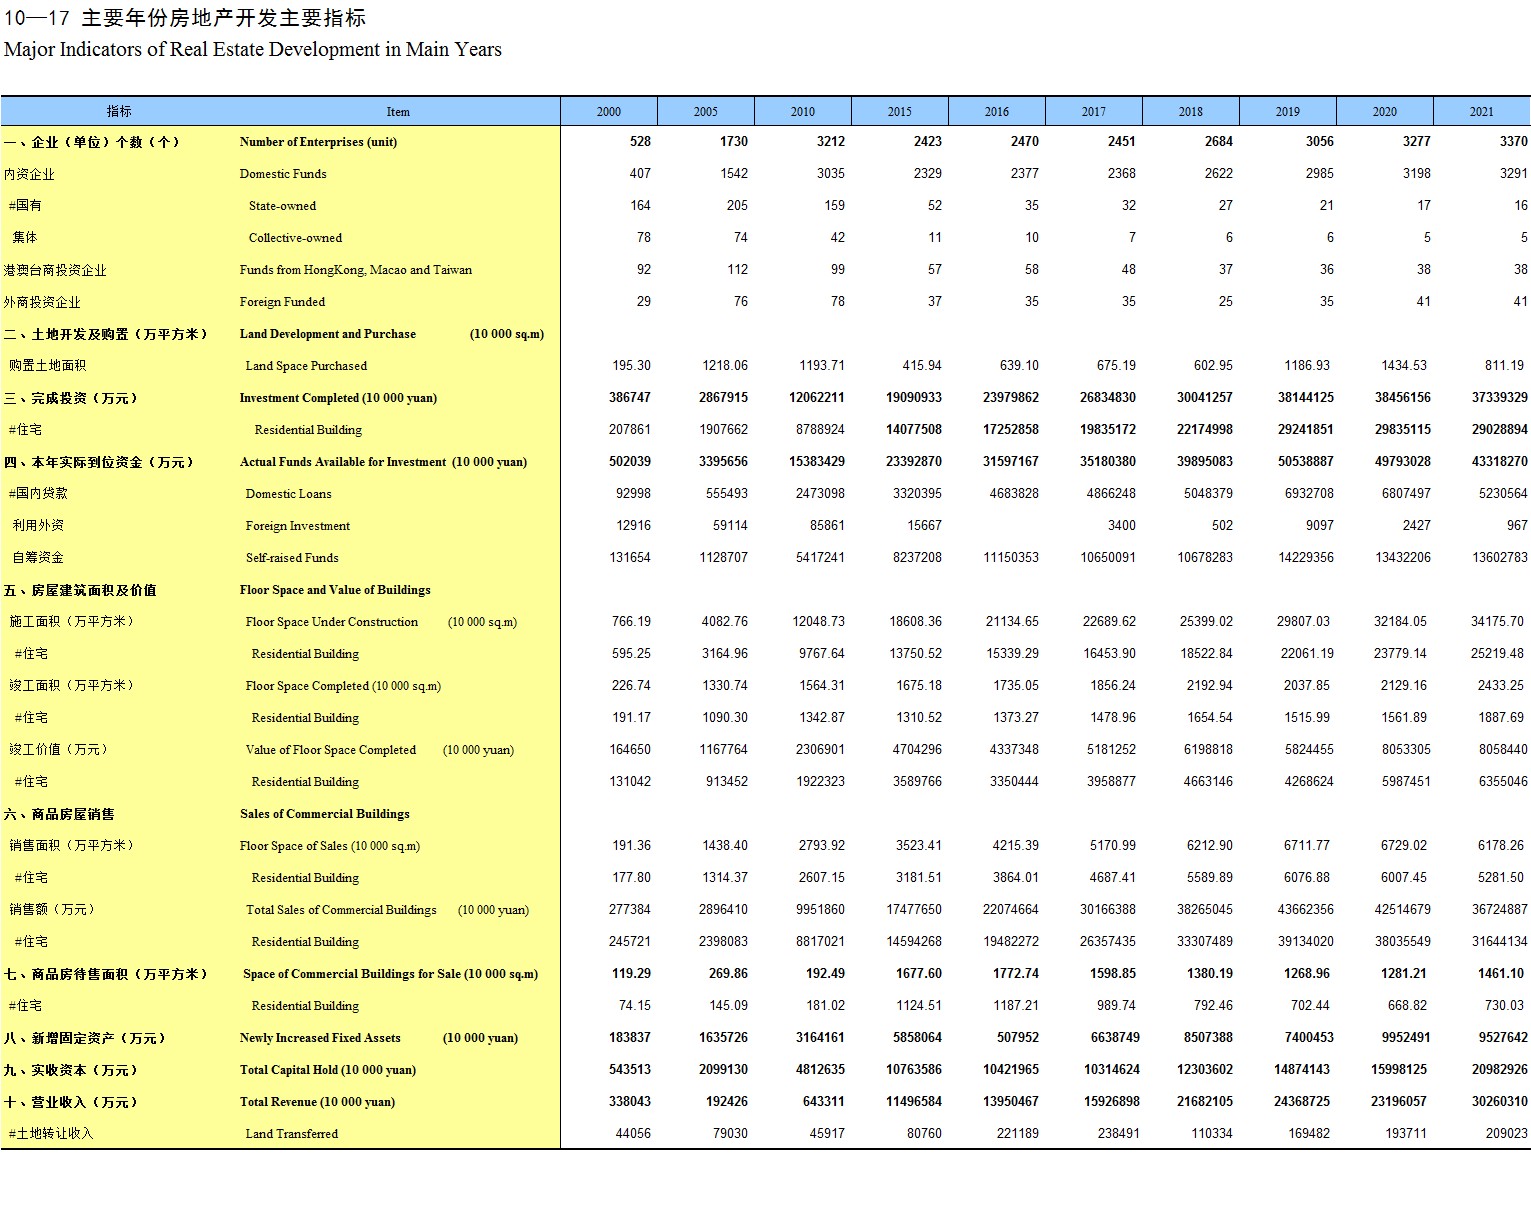Click the 2015 column header
The height and width of the screenshot is (1214, 1531).
(900, 111)
